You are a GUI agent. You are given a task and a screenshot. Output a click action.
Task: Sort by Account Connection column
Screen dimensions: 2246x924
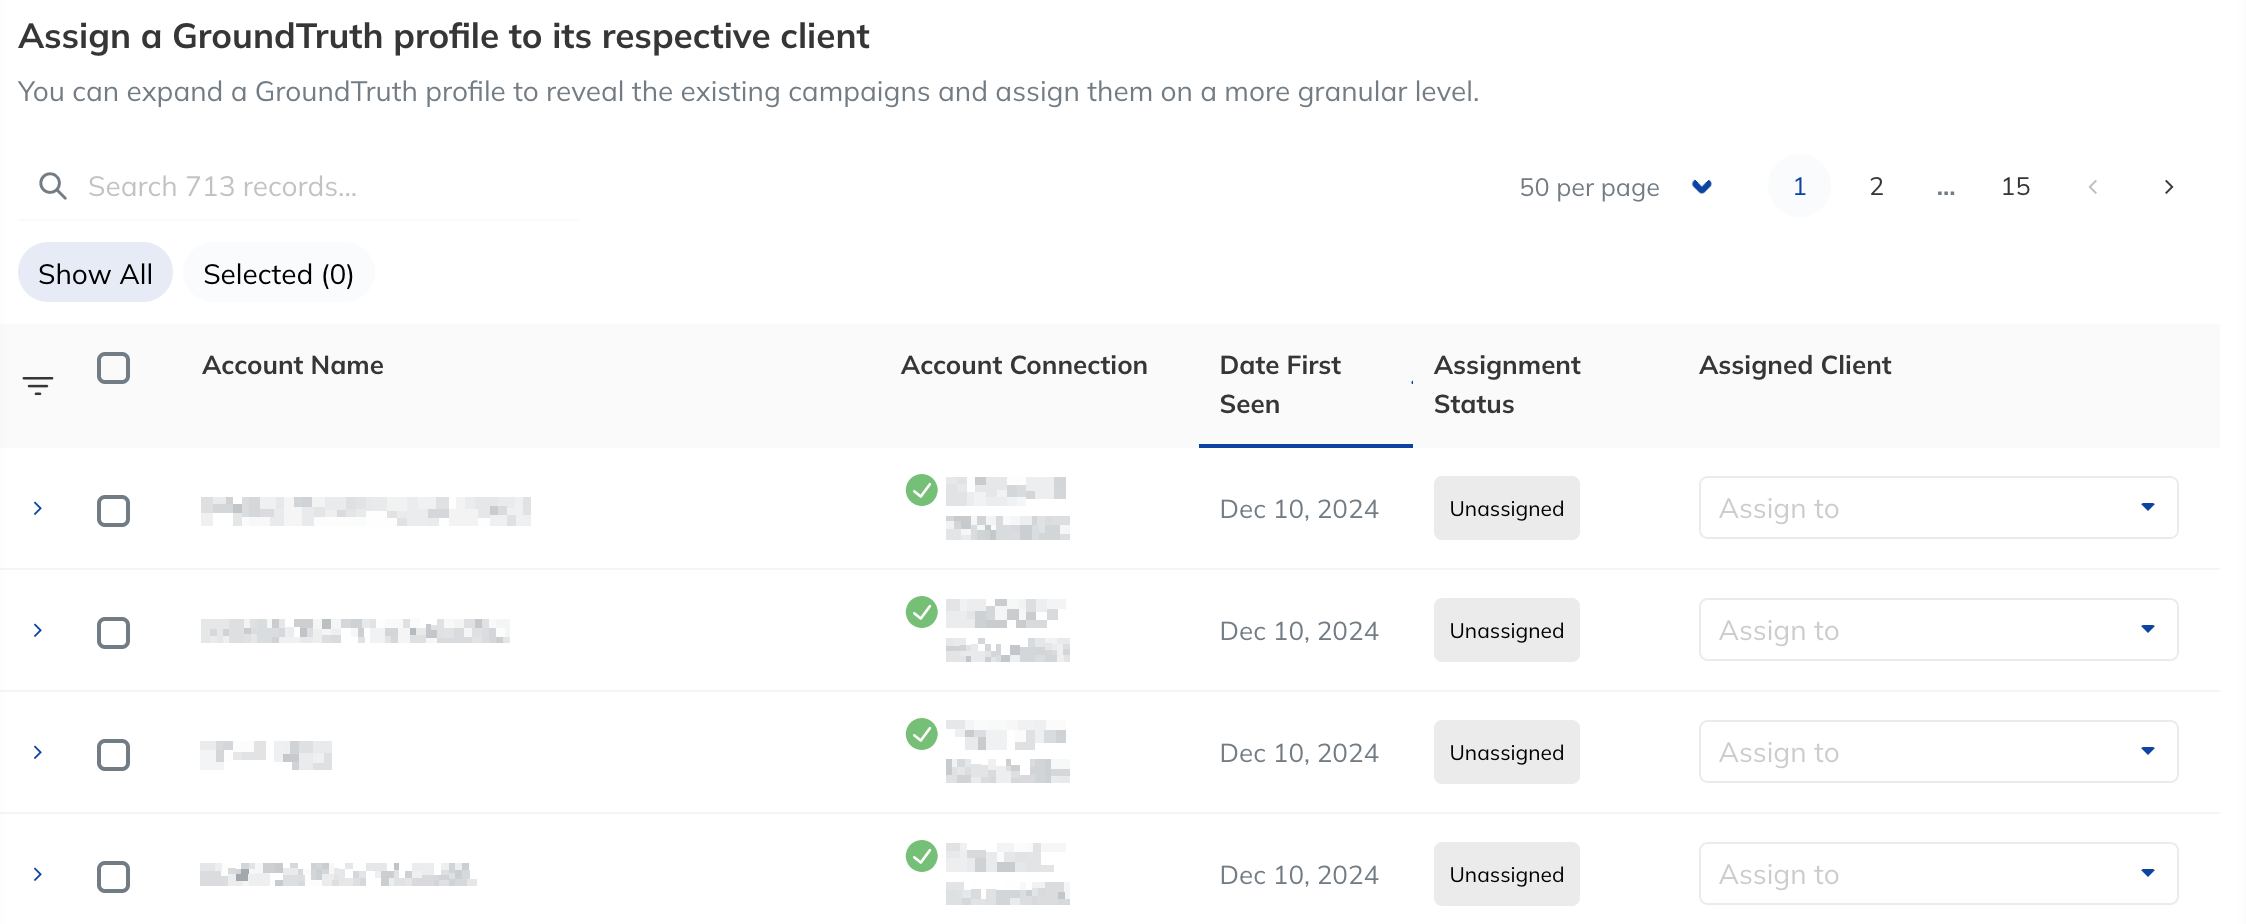tap(1023, 365)
